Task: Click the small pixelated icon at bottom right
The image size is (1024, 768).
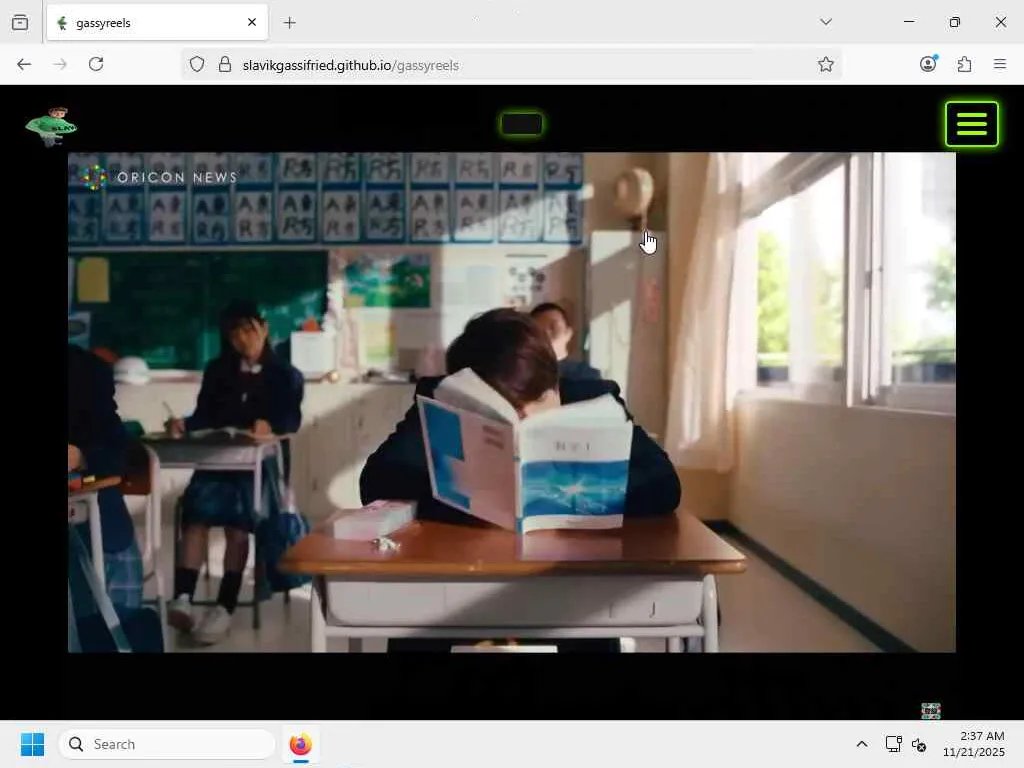Action: [x=931, y=710]
